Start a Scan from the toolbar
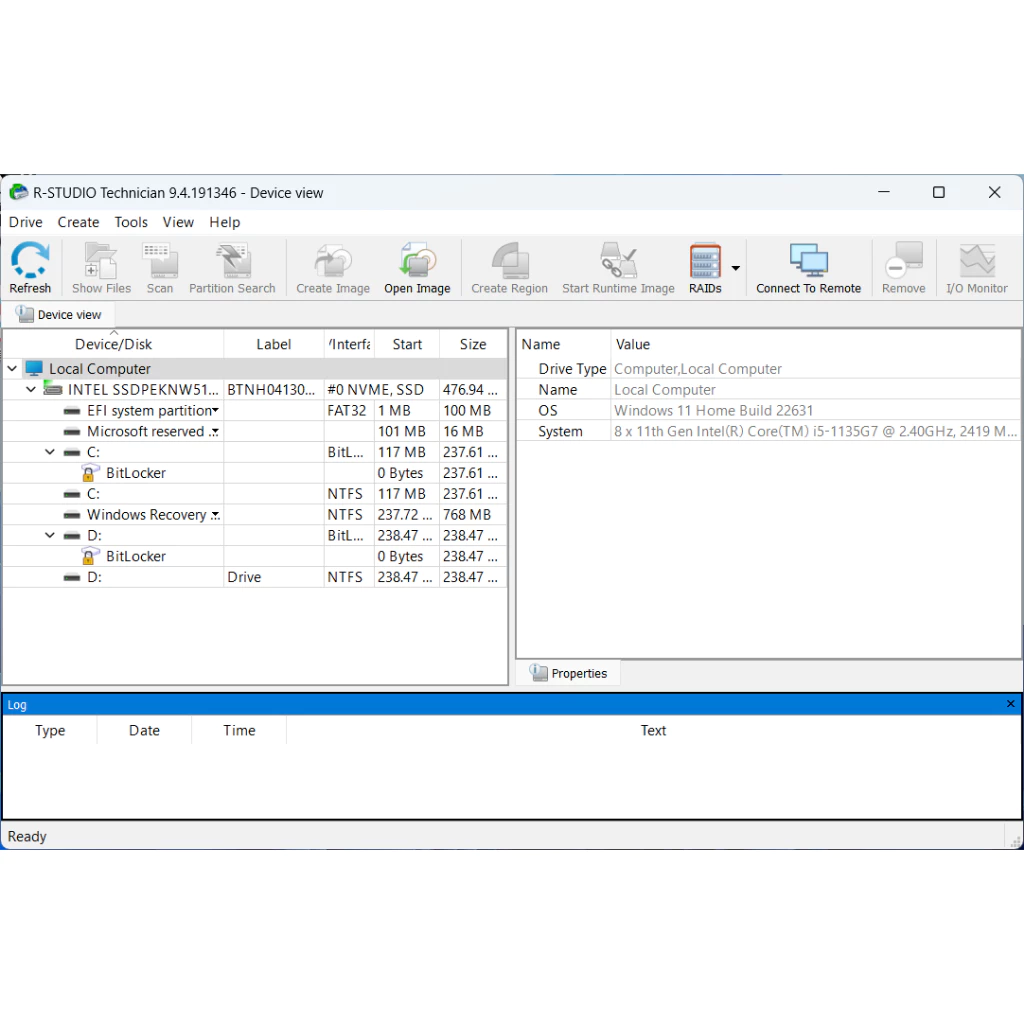Image resolution: width=1024 pixels, height=1024 pixels. click(x=160, y=268)
